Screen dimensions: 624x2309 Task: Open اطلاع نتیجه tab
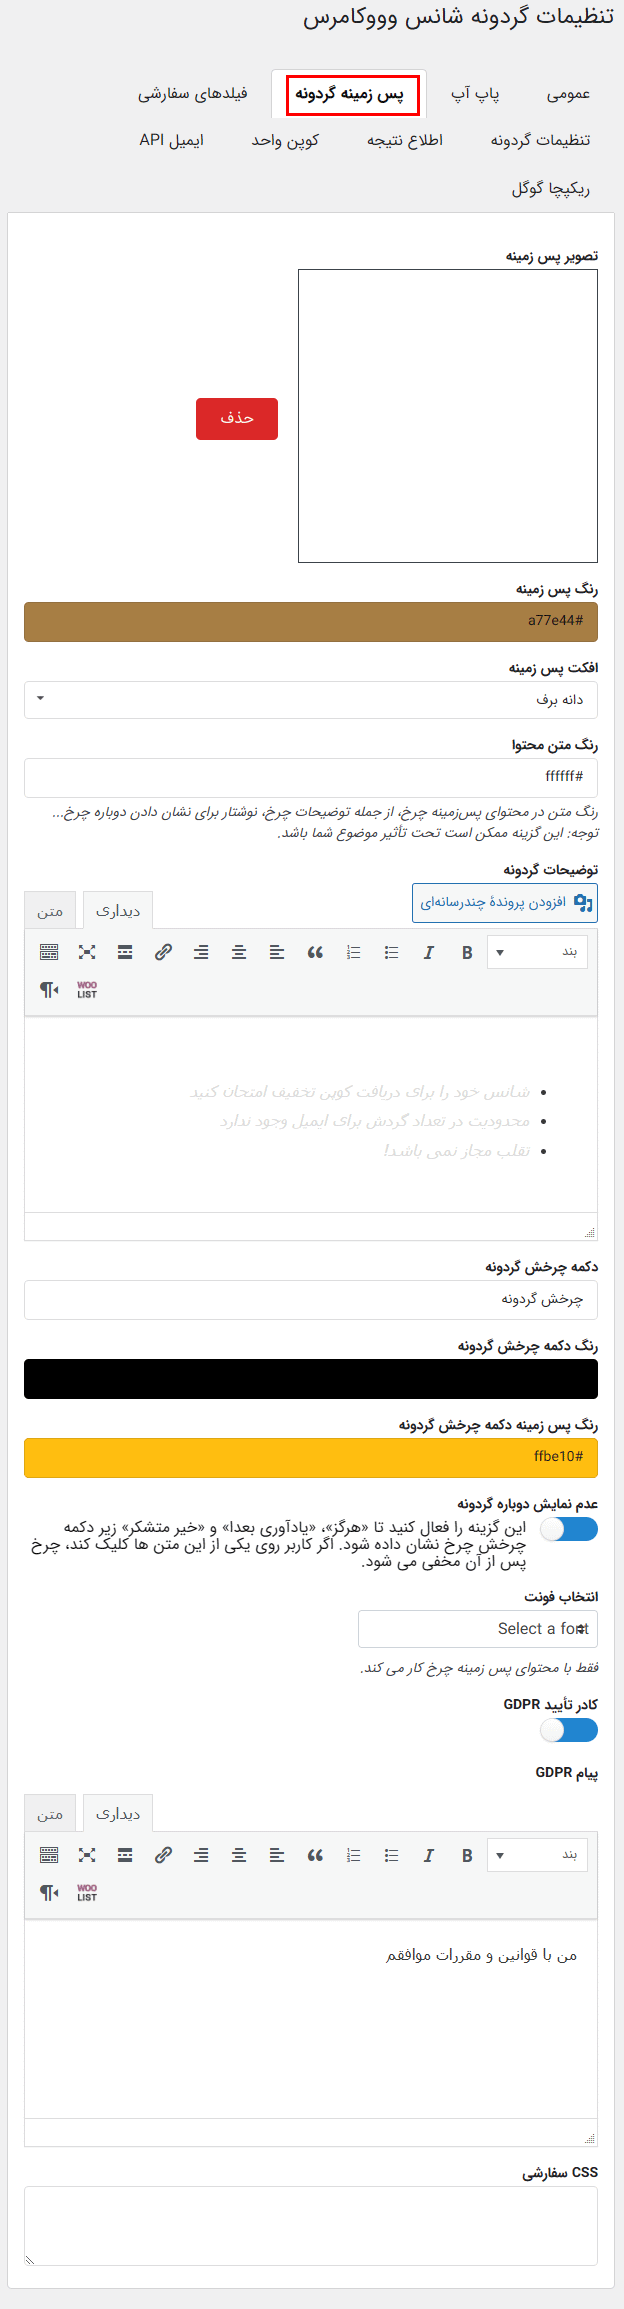point(405,140)
